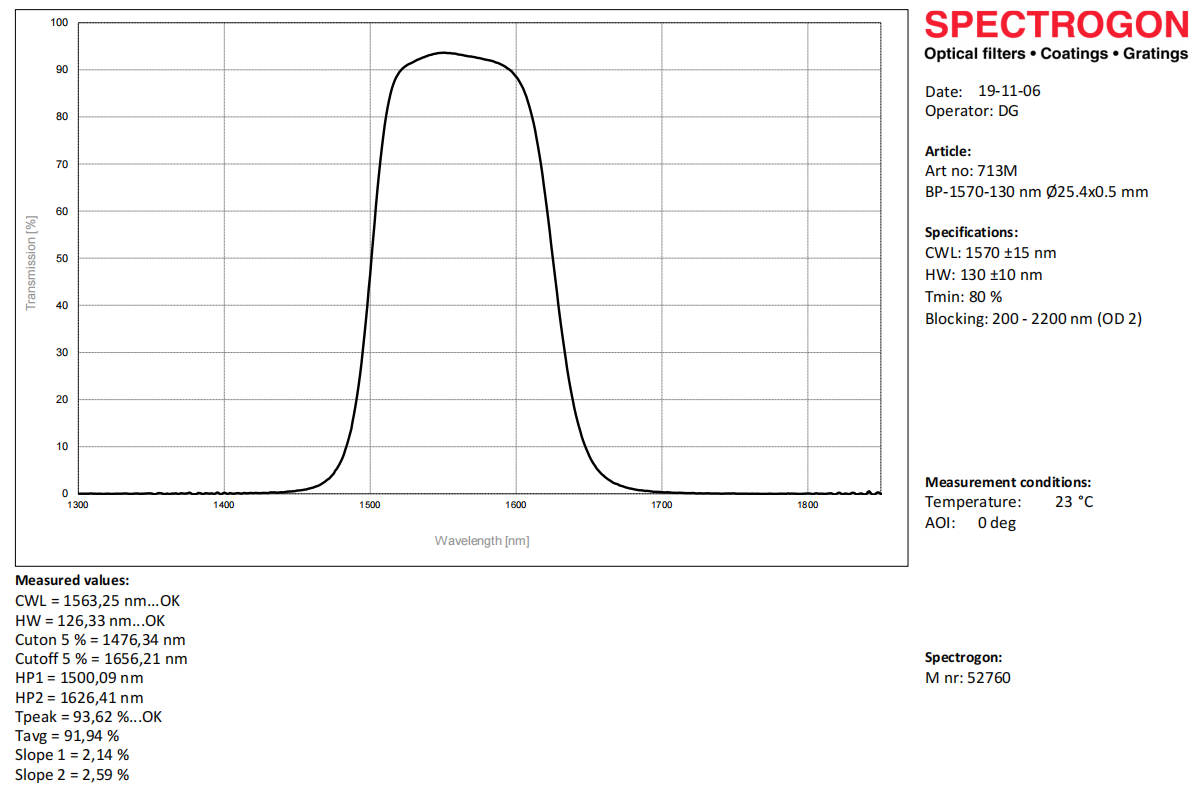The height and width of the screenshot is (793, 1204).
Task: Click the Temperature 23 °C value
Action: click(x=1074, y=502)
